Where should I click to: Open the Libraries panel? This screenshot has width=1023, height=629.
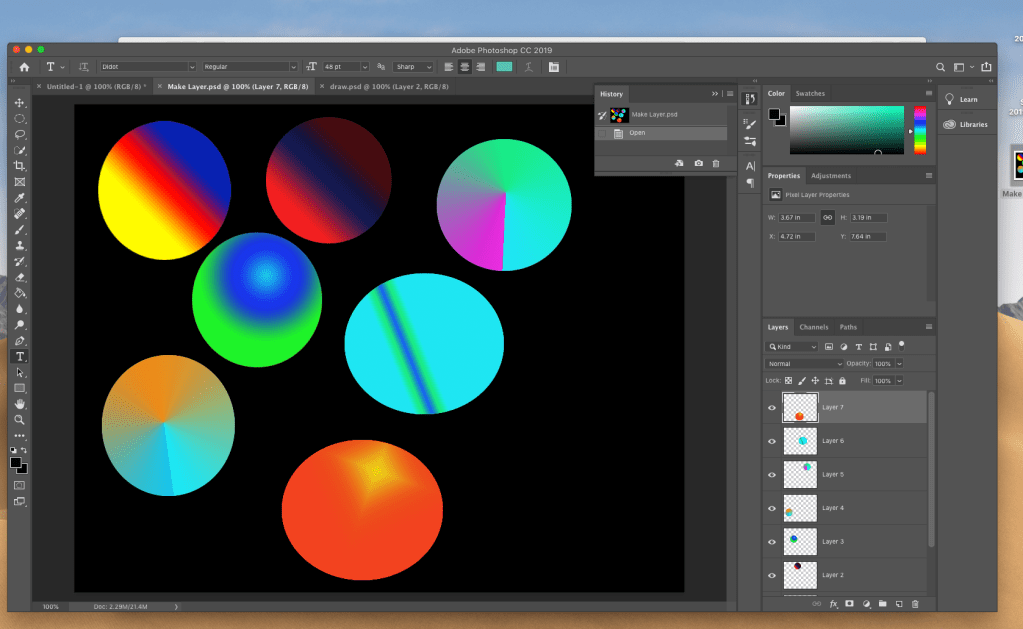coord(966,124)
